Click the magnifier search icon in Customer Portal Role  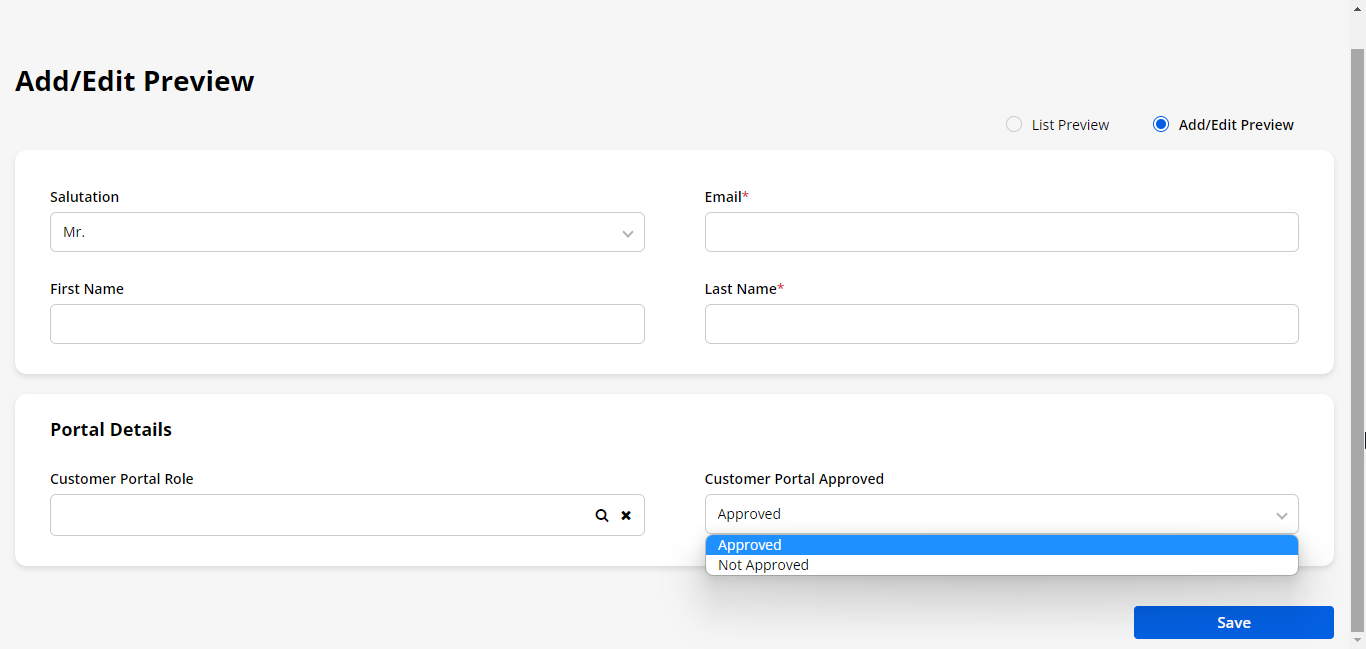click(x=602, y=516)
